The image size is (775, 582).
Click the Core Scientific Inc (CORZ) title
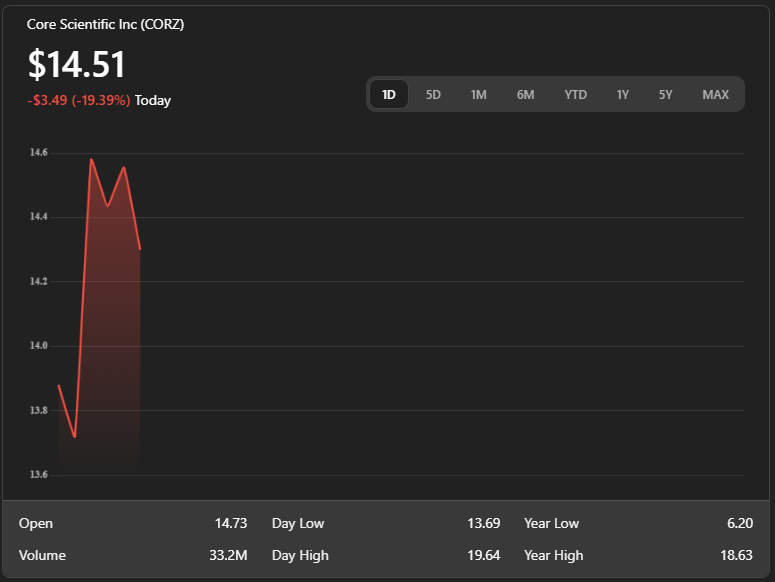point(105,24)
